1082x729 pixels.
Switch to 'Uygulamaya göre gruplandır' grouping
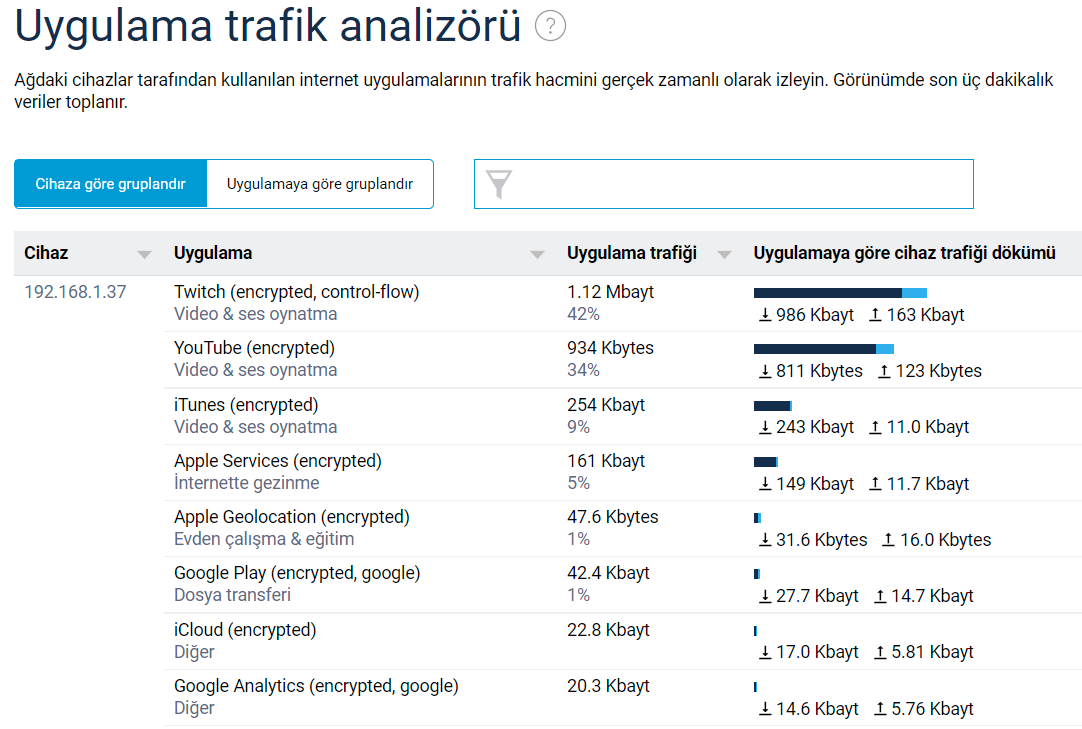click(x=320, y=184)
